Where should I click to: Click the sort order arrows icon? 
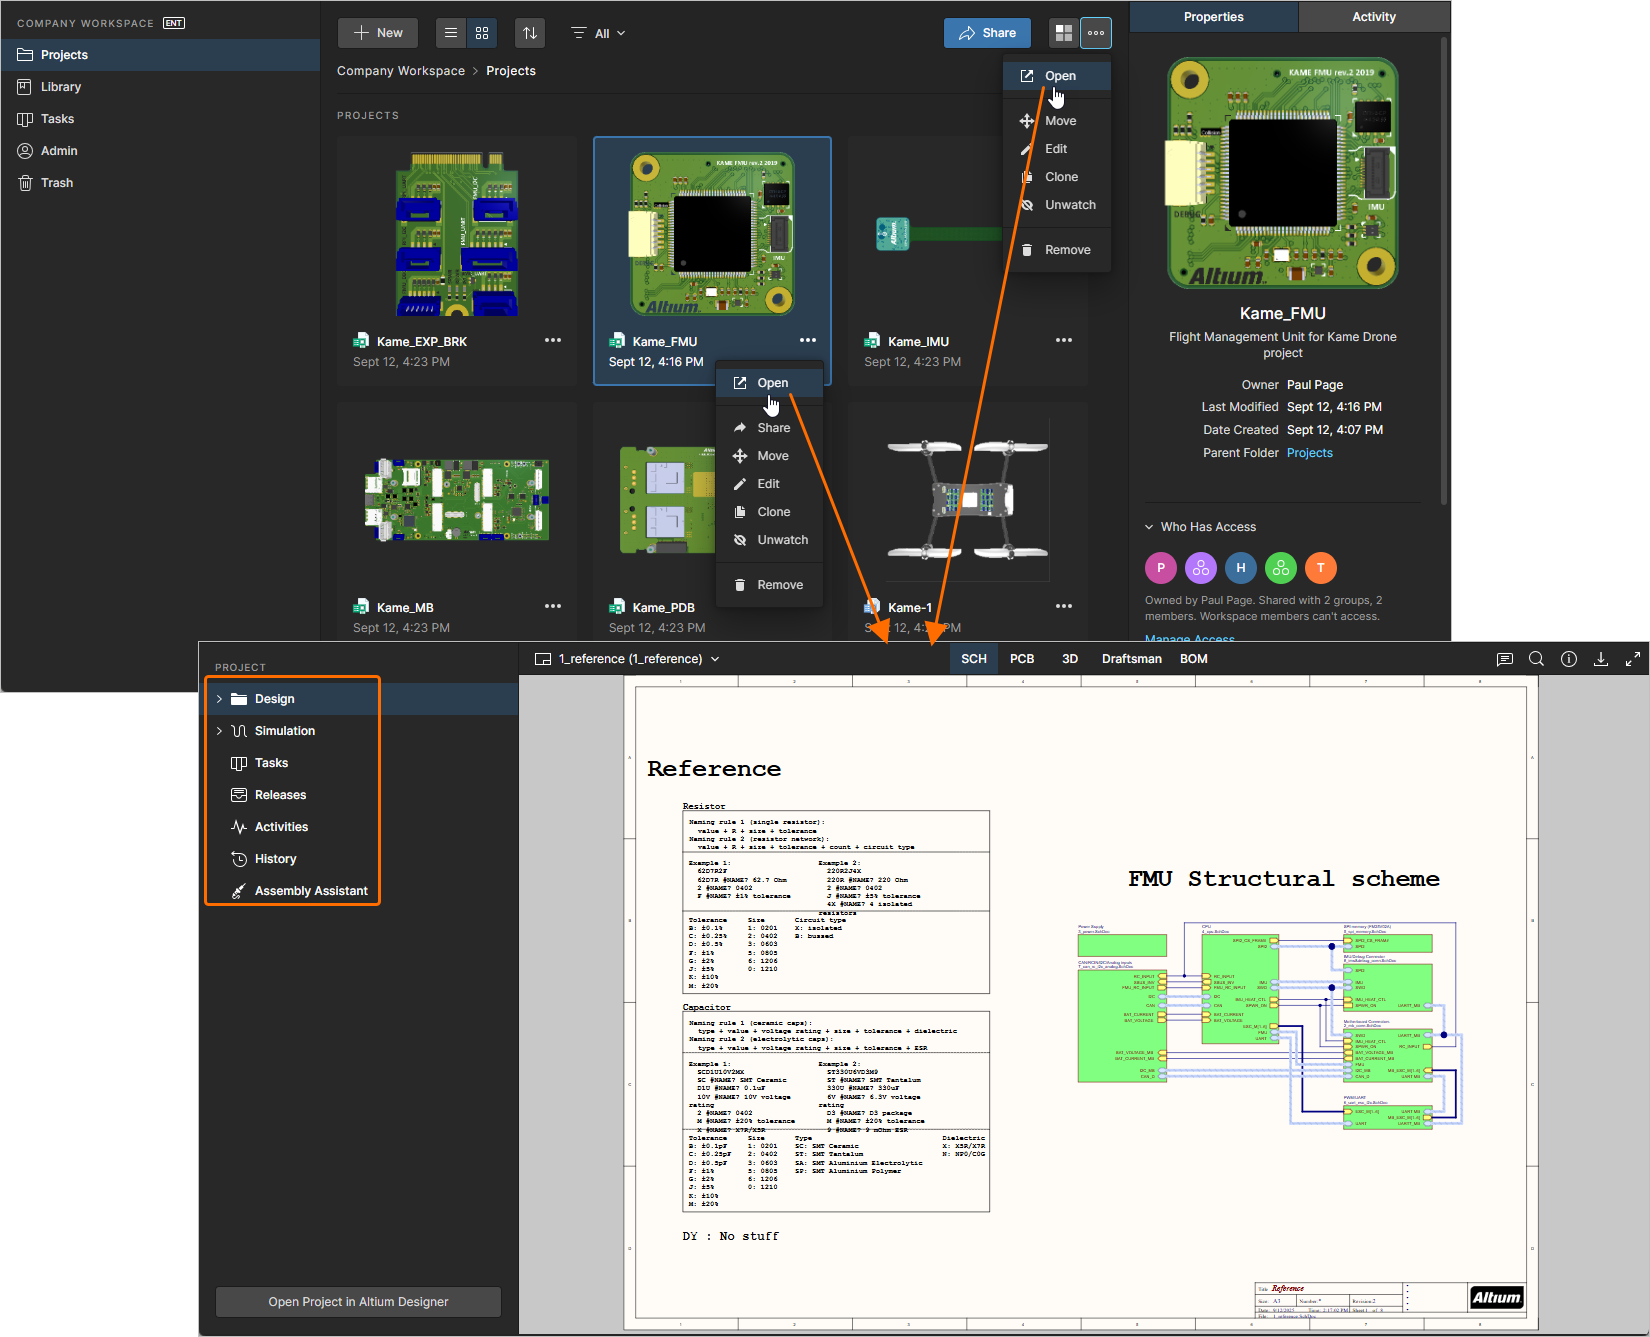tap(530, 33)
